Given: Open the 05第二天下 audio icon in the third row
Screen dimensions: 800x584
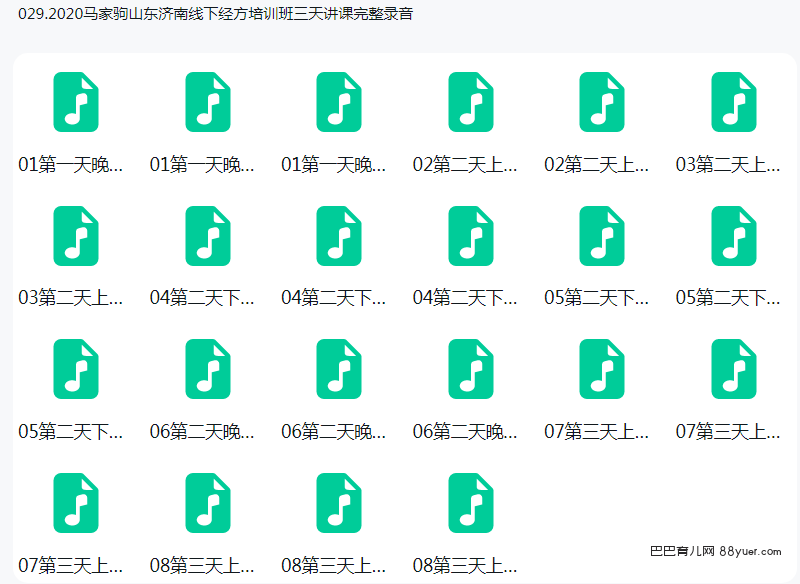Looking at the screenshot, I should pos(76,369).
